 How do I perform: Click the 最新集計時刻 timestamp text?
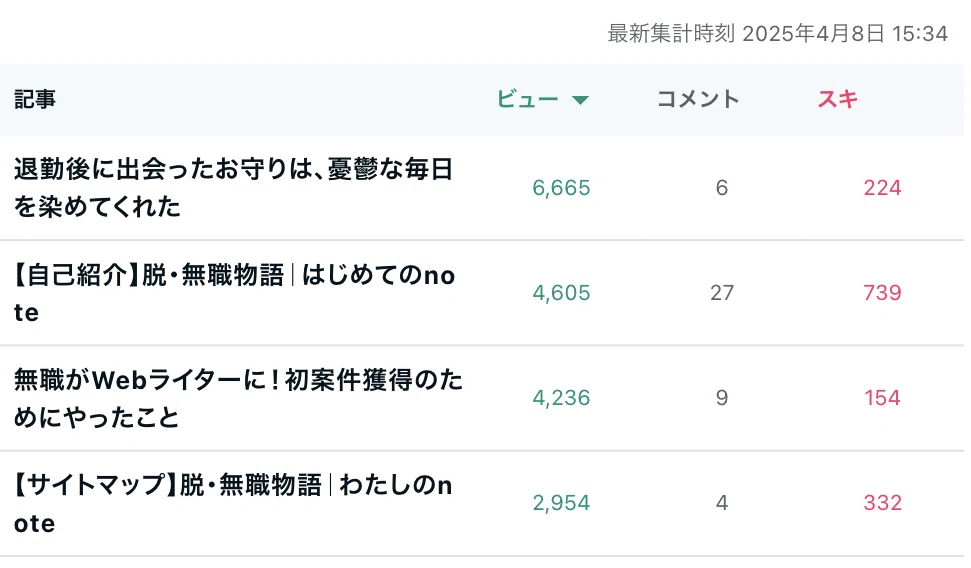click(x=778, y=33)
